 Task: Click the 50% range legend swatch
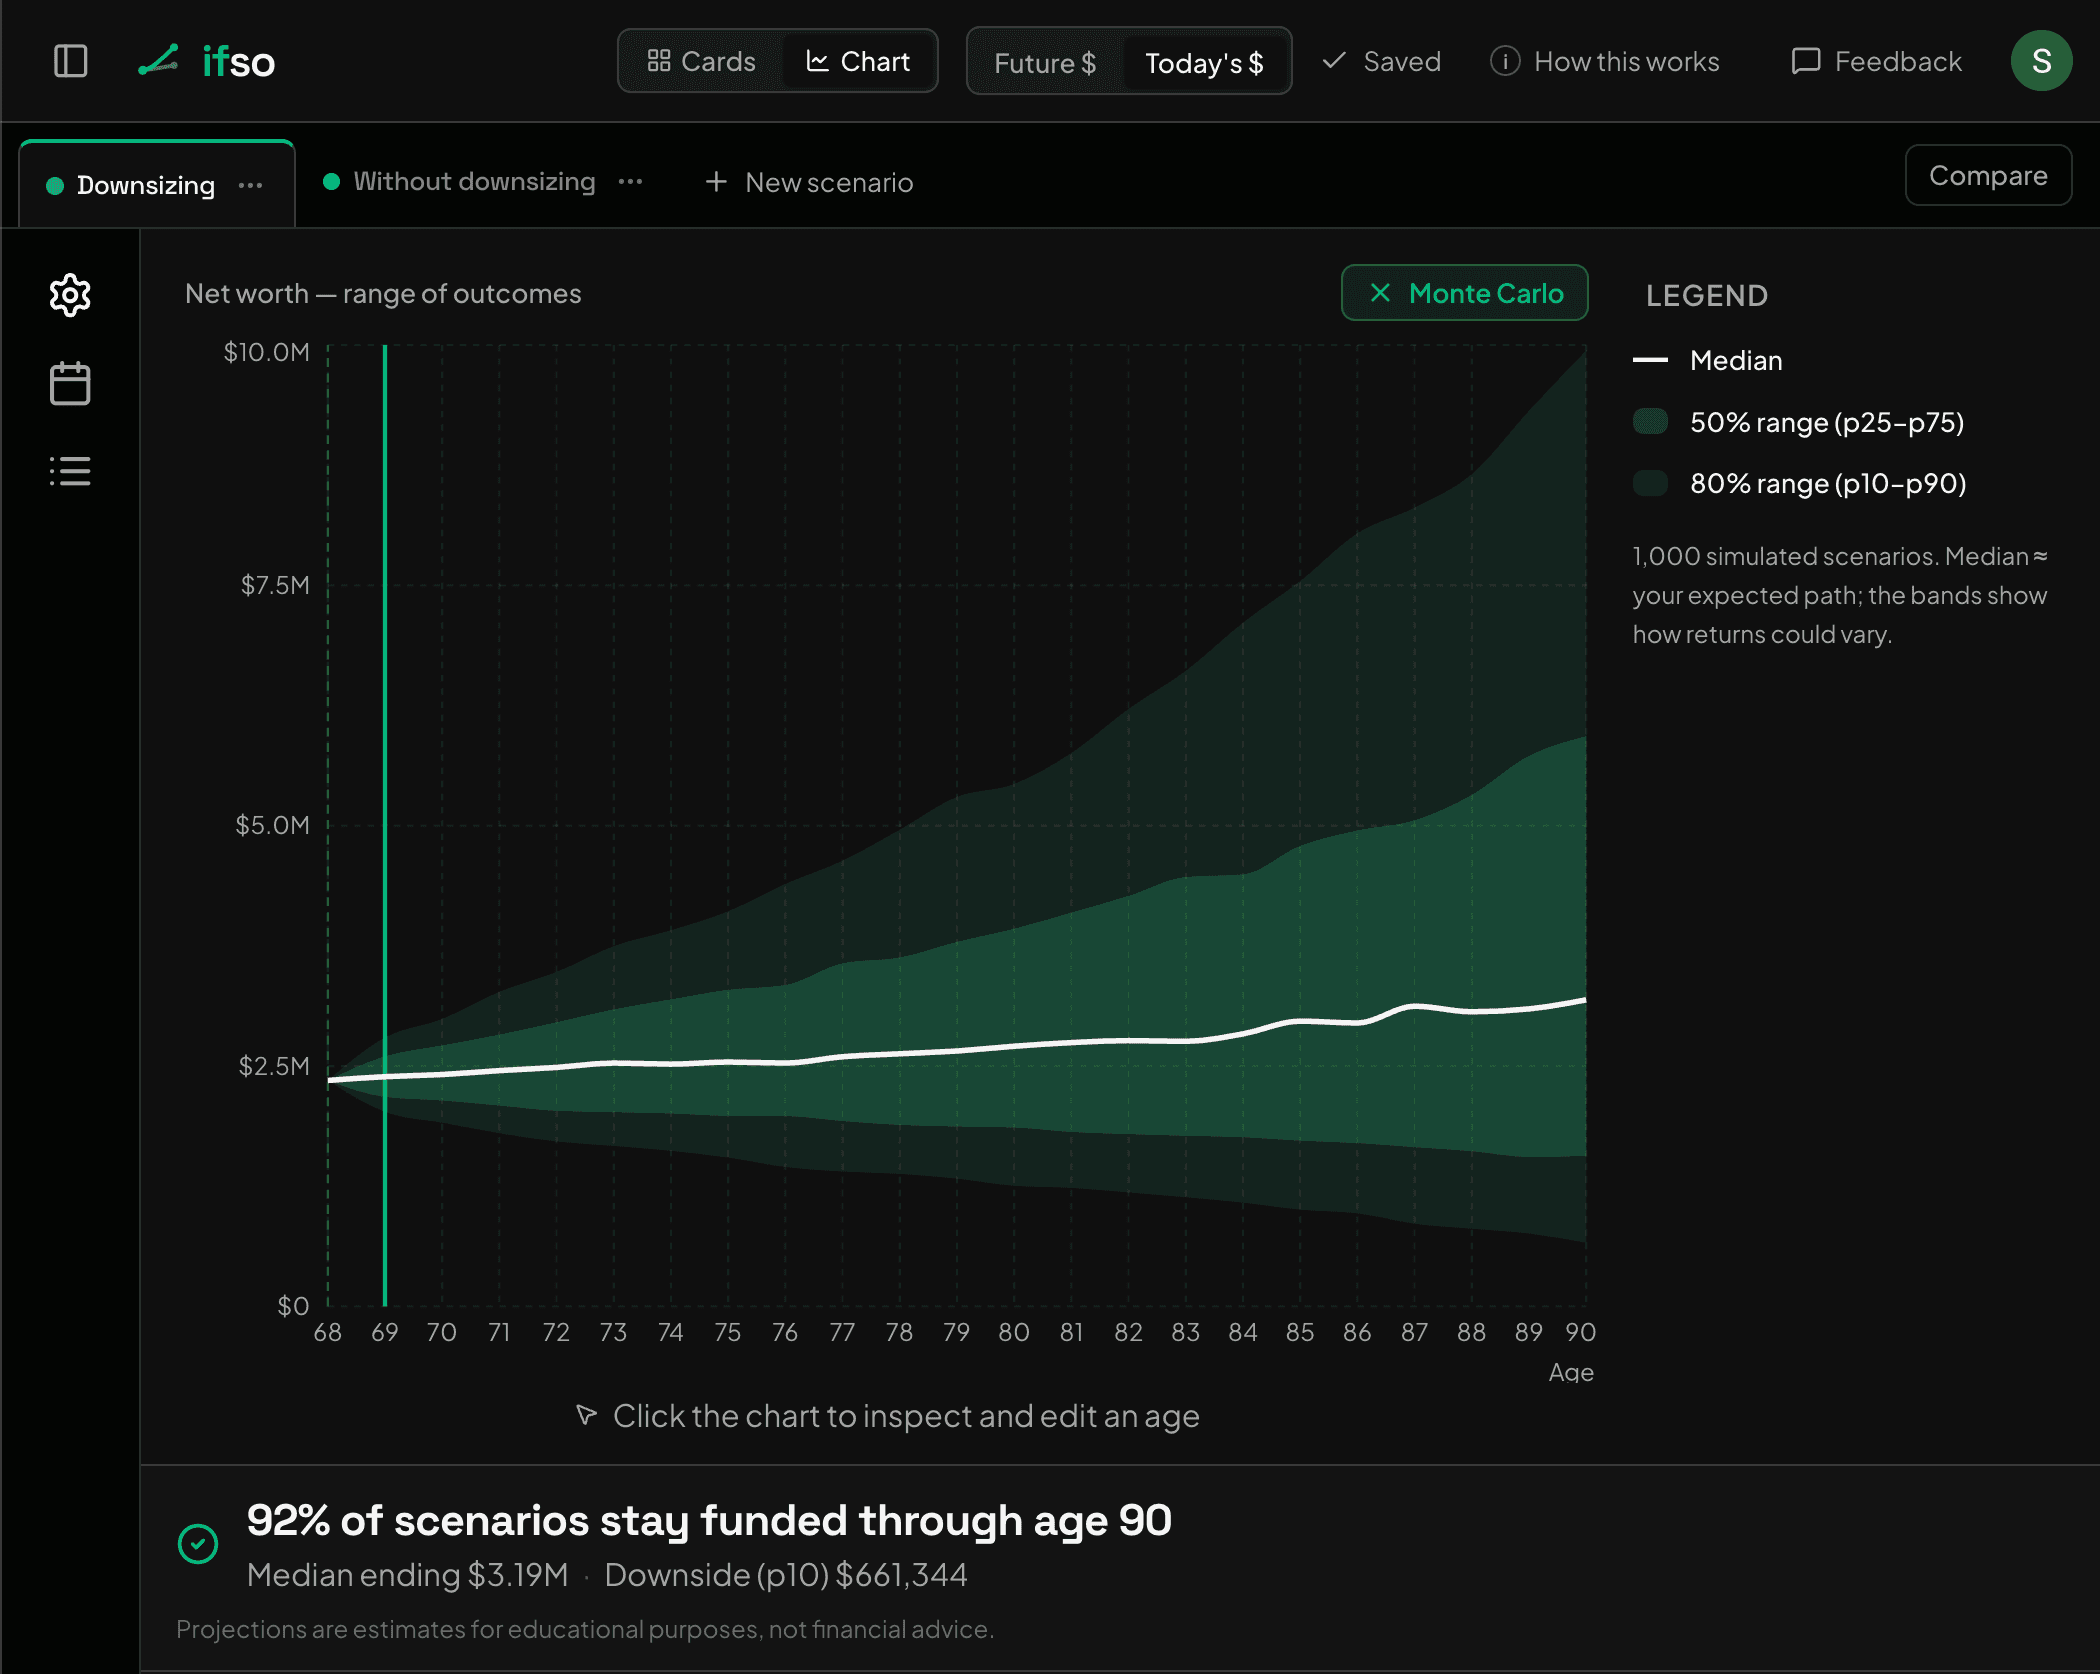click(x=1650, y=422)
